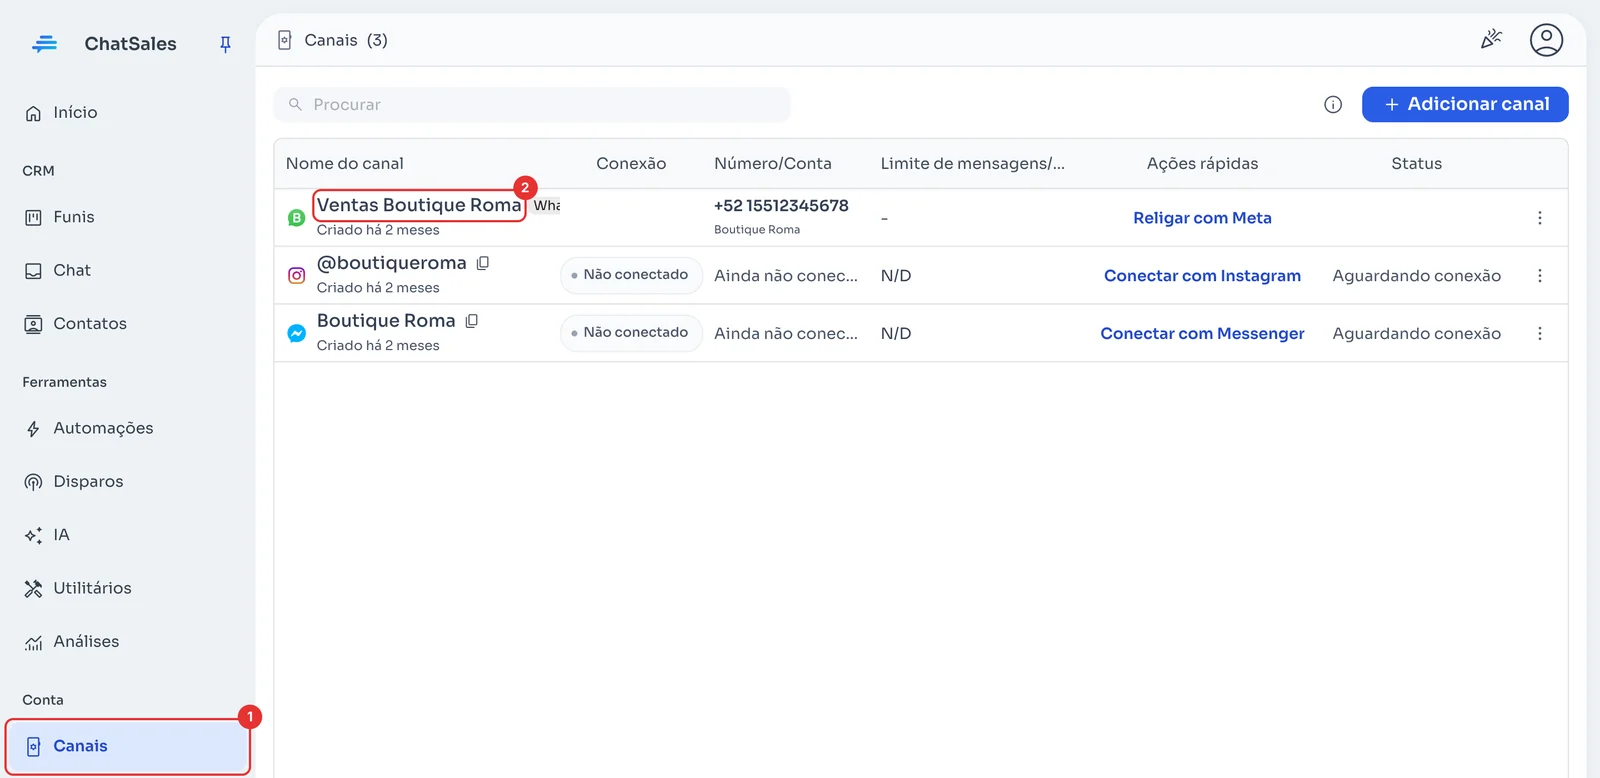Click the Status column header

point(1417,164)
